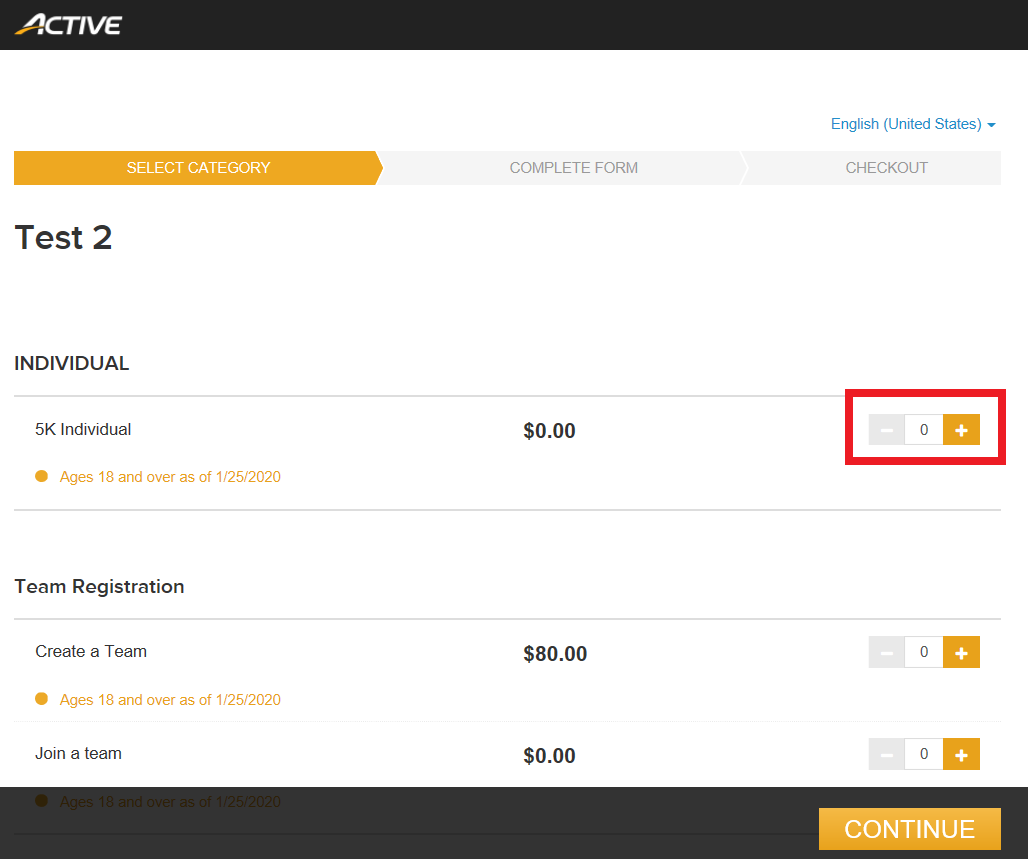1028x859 pixels.
Task: Click minus button for Create a Team
Action: pyautogui.click(x=886, y=652)
